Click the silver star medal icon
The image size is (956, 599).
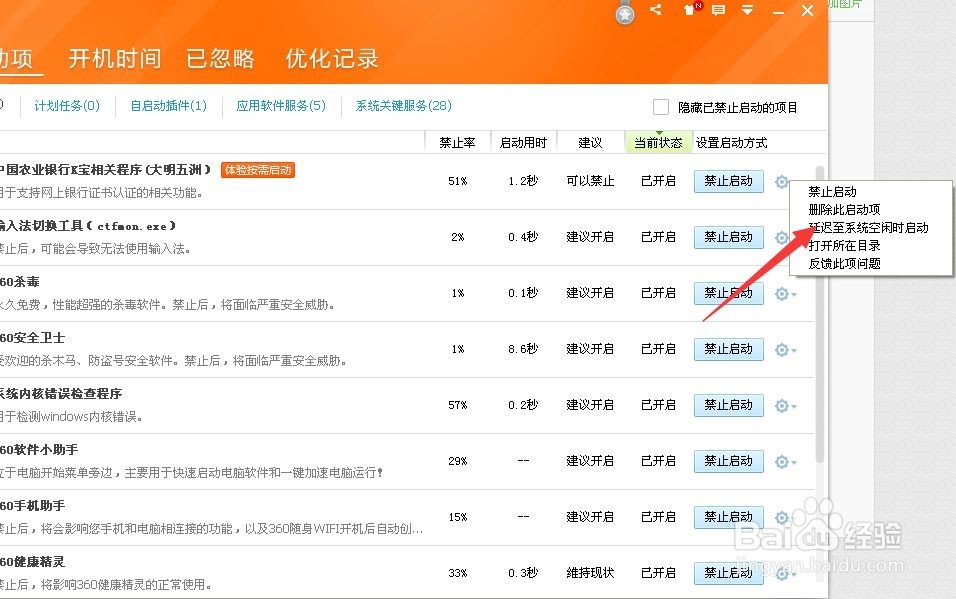(x=625, y=14)
